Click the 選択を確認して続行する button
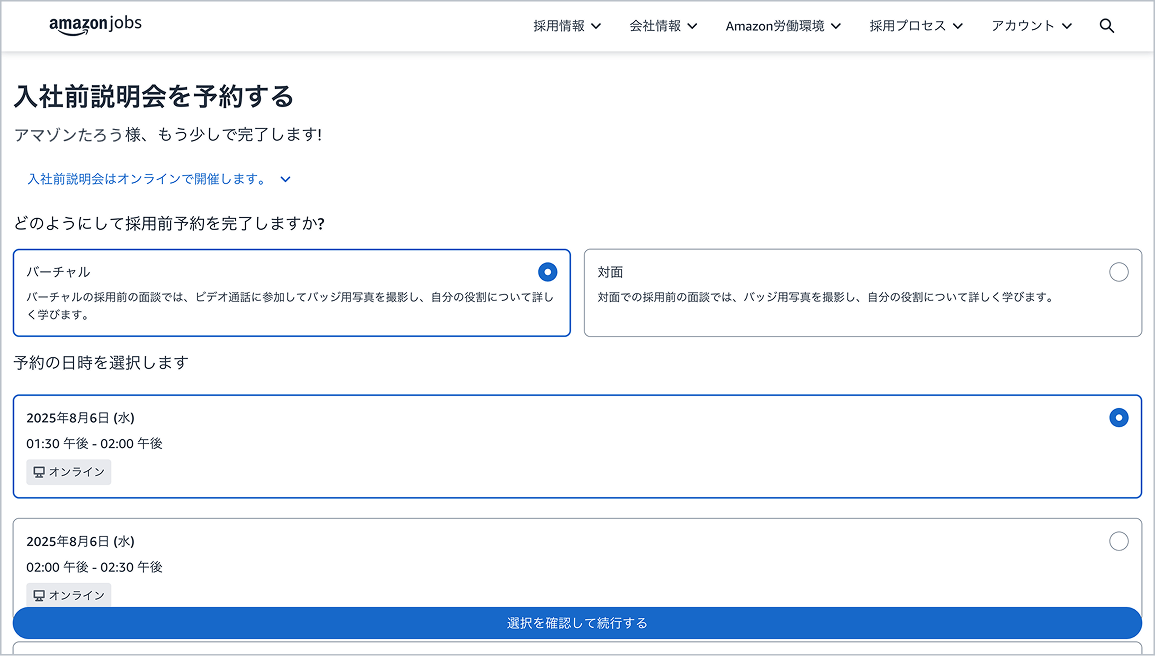 (577, 623)
